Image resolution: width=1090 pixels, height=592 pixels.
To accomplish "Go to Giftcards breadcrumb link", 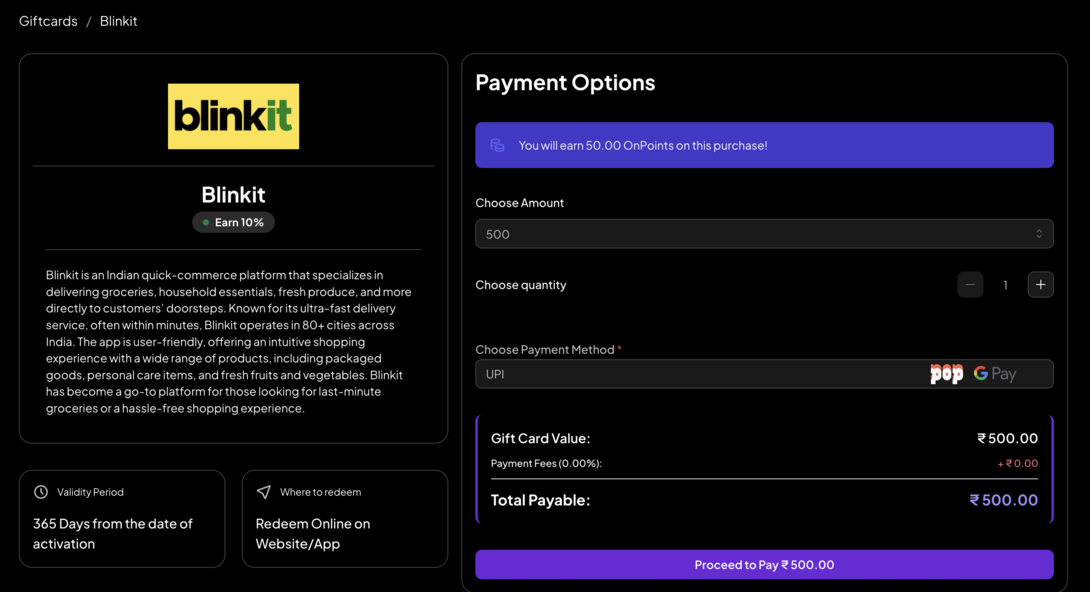I will [48, 21].
